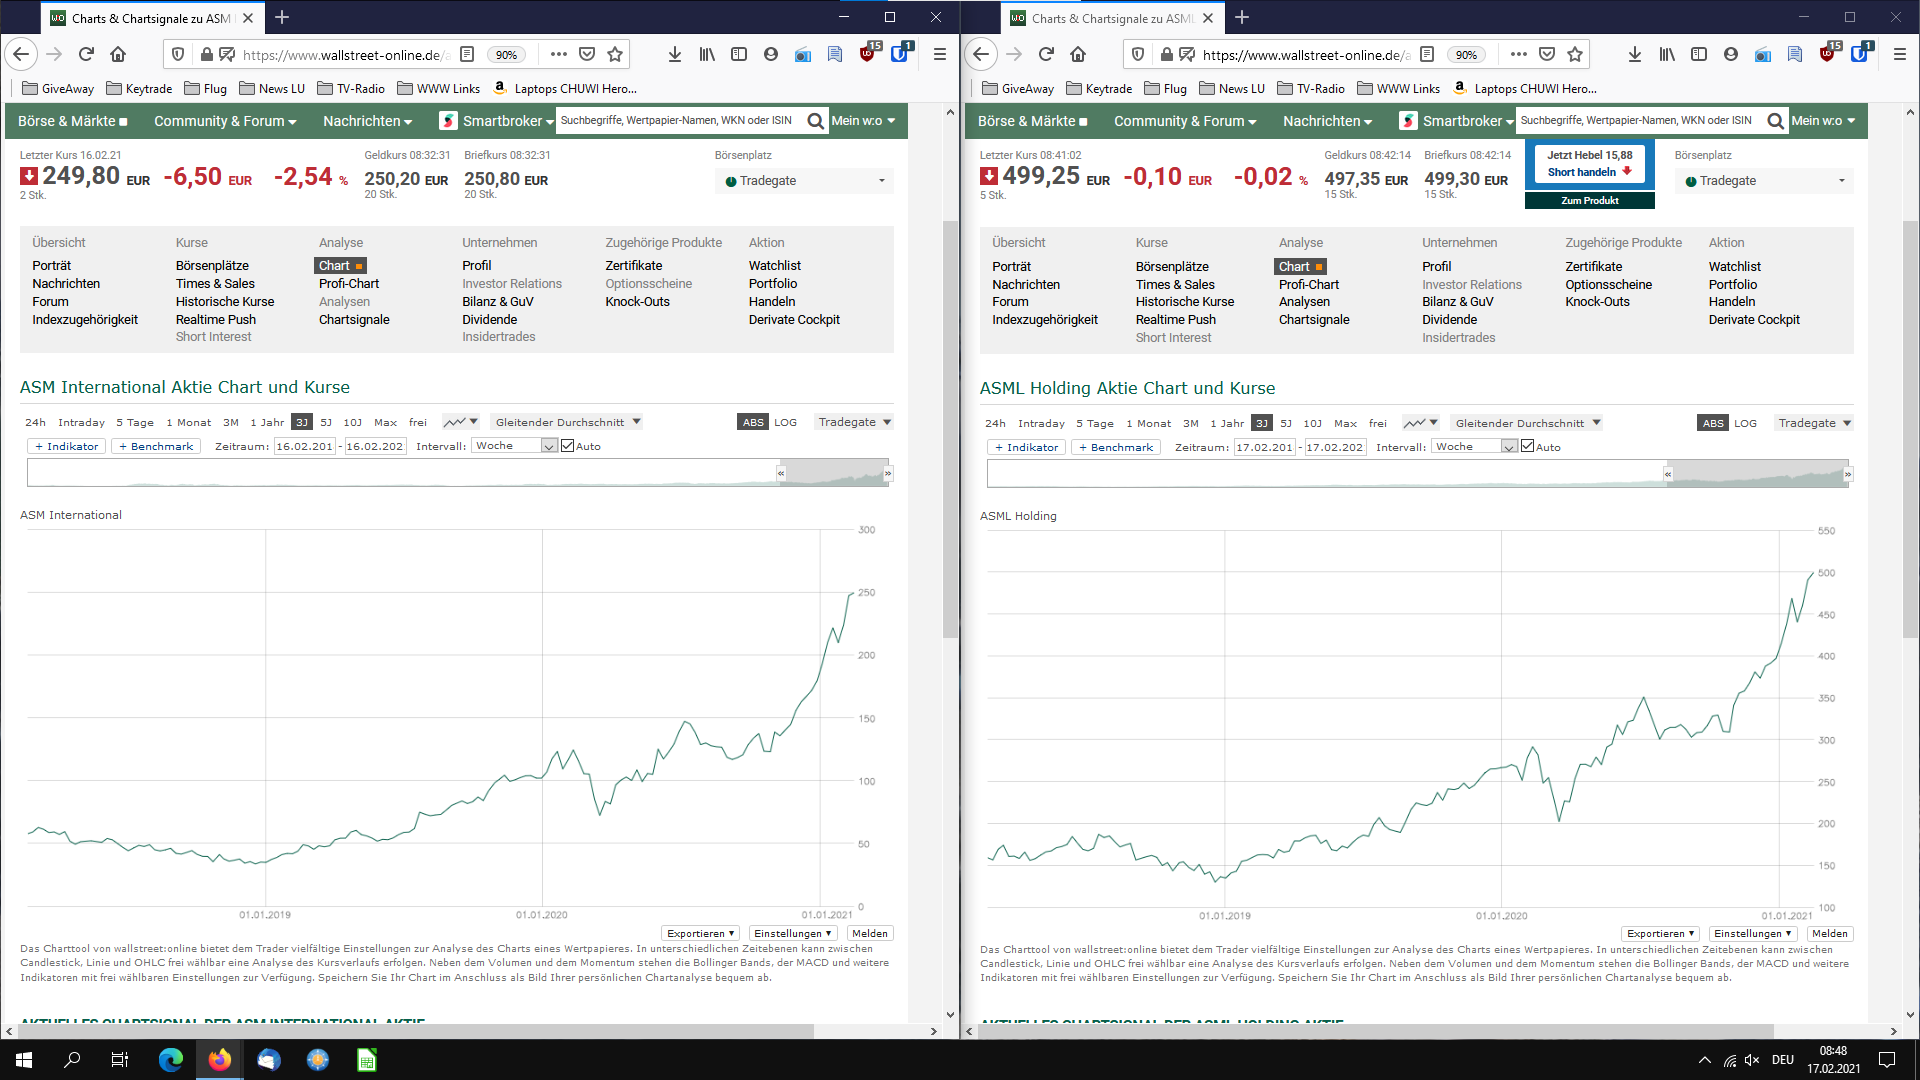Toggle the Auto interval checkbox on ASM International chart

pos(568,446)
